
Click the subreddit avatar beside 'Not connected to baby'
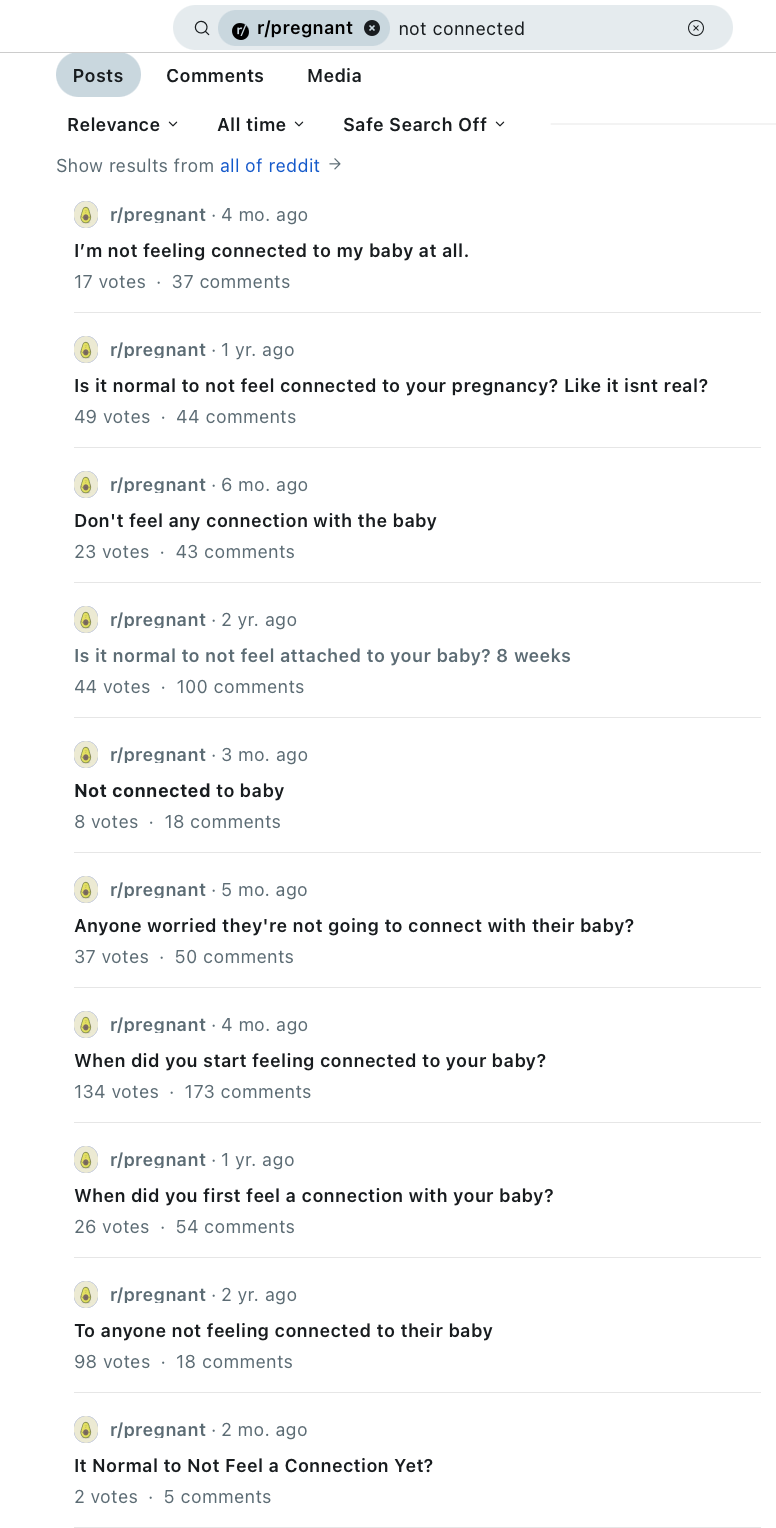(86, 754)
